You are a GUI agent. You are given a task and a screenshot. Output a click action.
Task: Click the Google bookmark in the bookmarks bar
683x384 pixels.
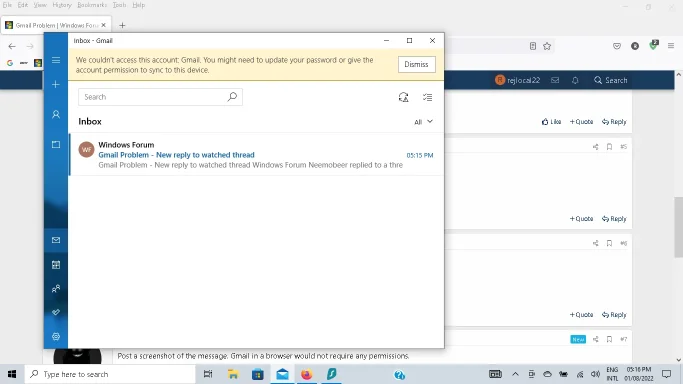(10, 63)
